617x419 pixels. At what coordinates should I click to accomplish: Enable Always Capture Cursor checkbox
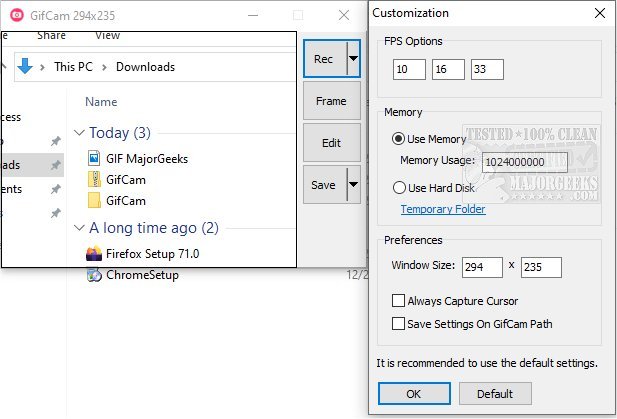[x=399, y=301]
